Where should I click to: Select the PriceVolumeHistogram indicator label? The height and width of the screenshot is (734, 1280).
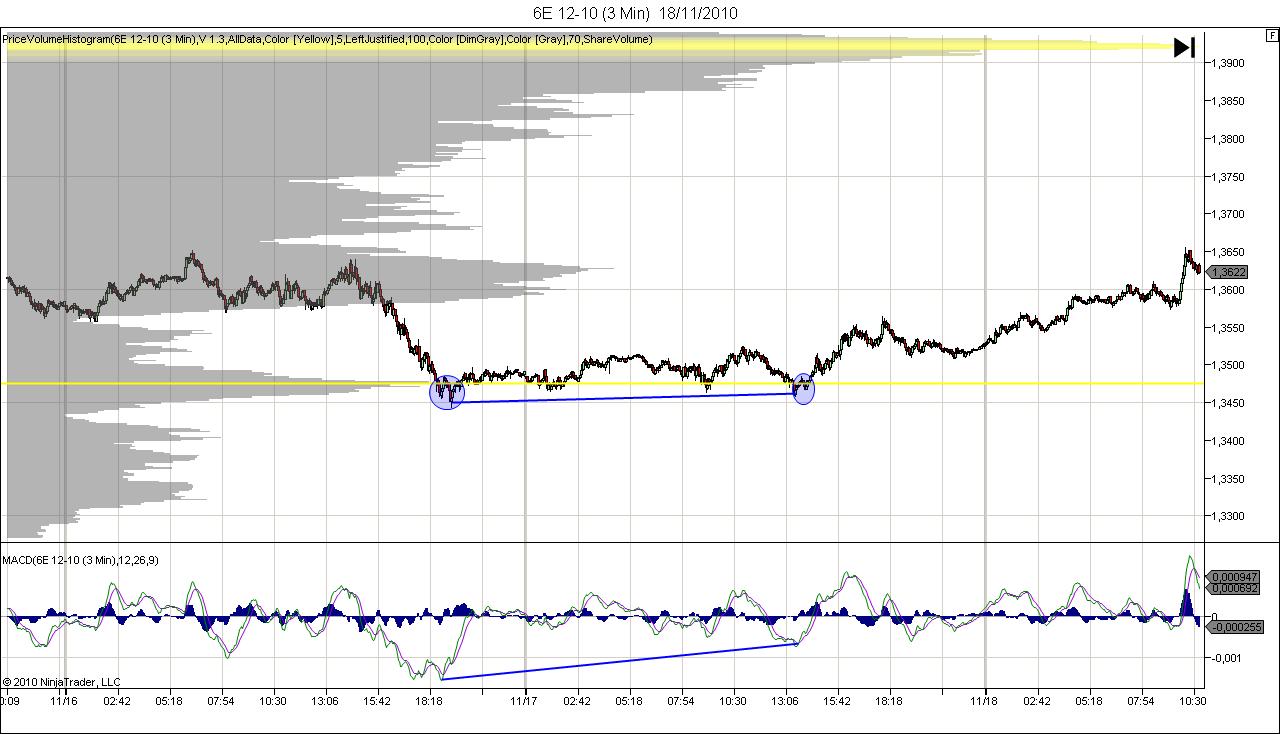point(327,39)
